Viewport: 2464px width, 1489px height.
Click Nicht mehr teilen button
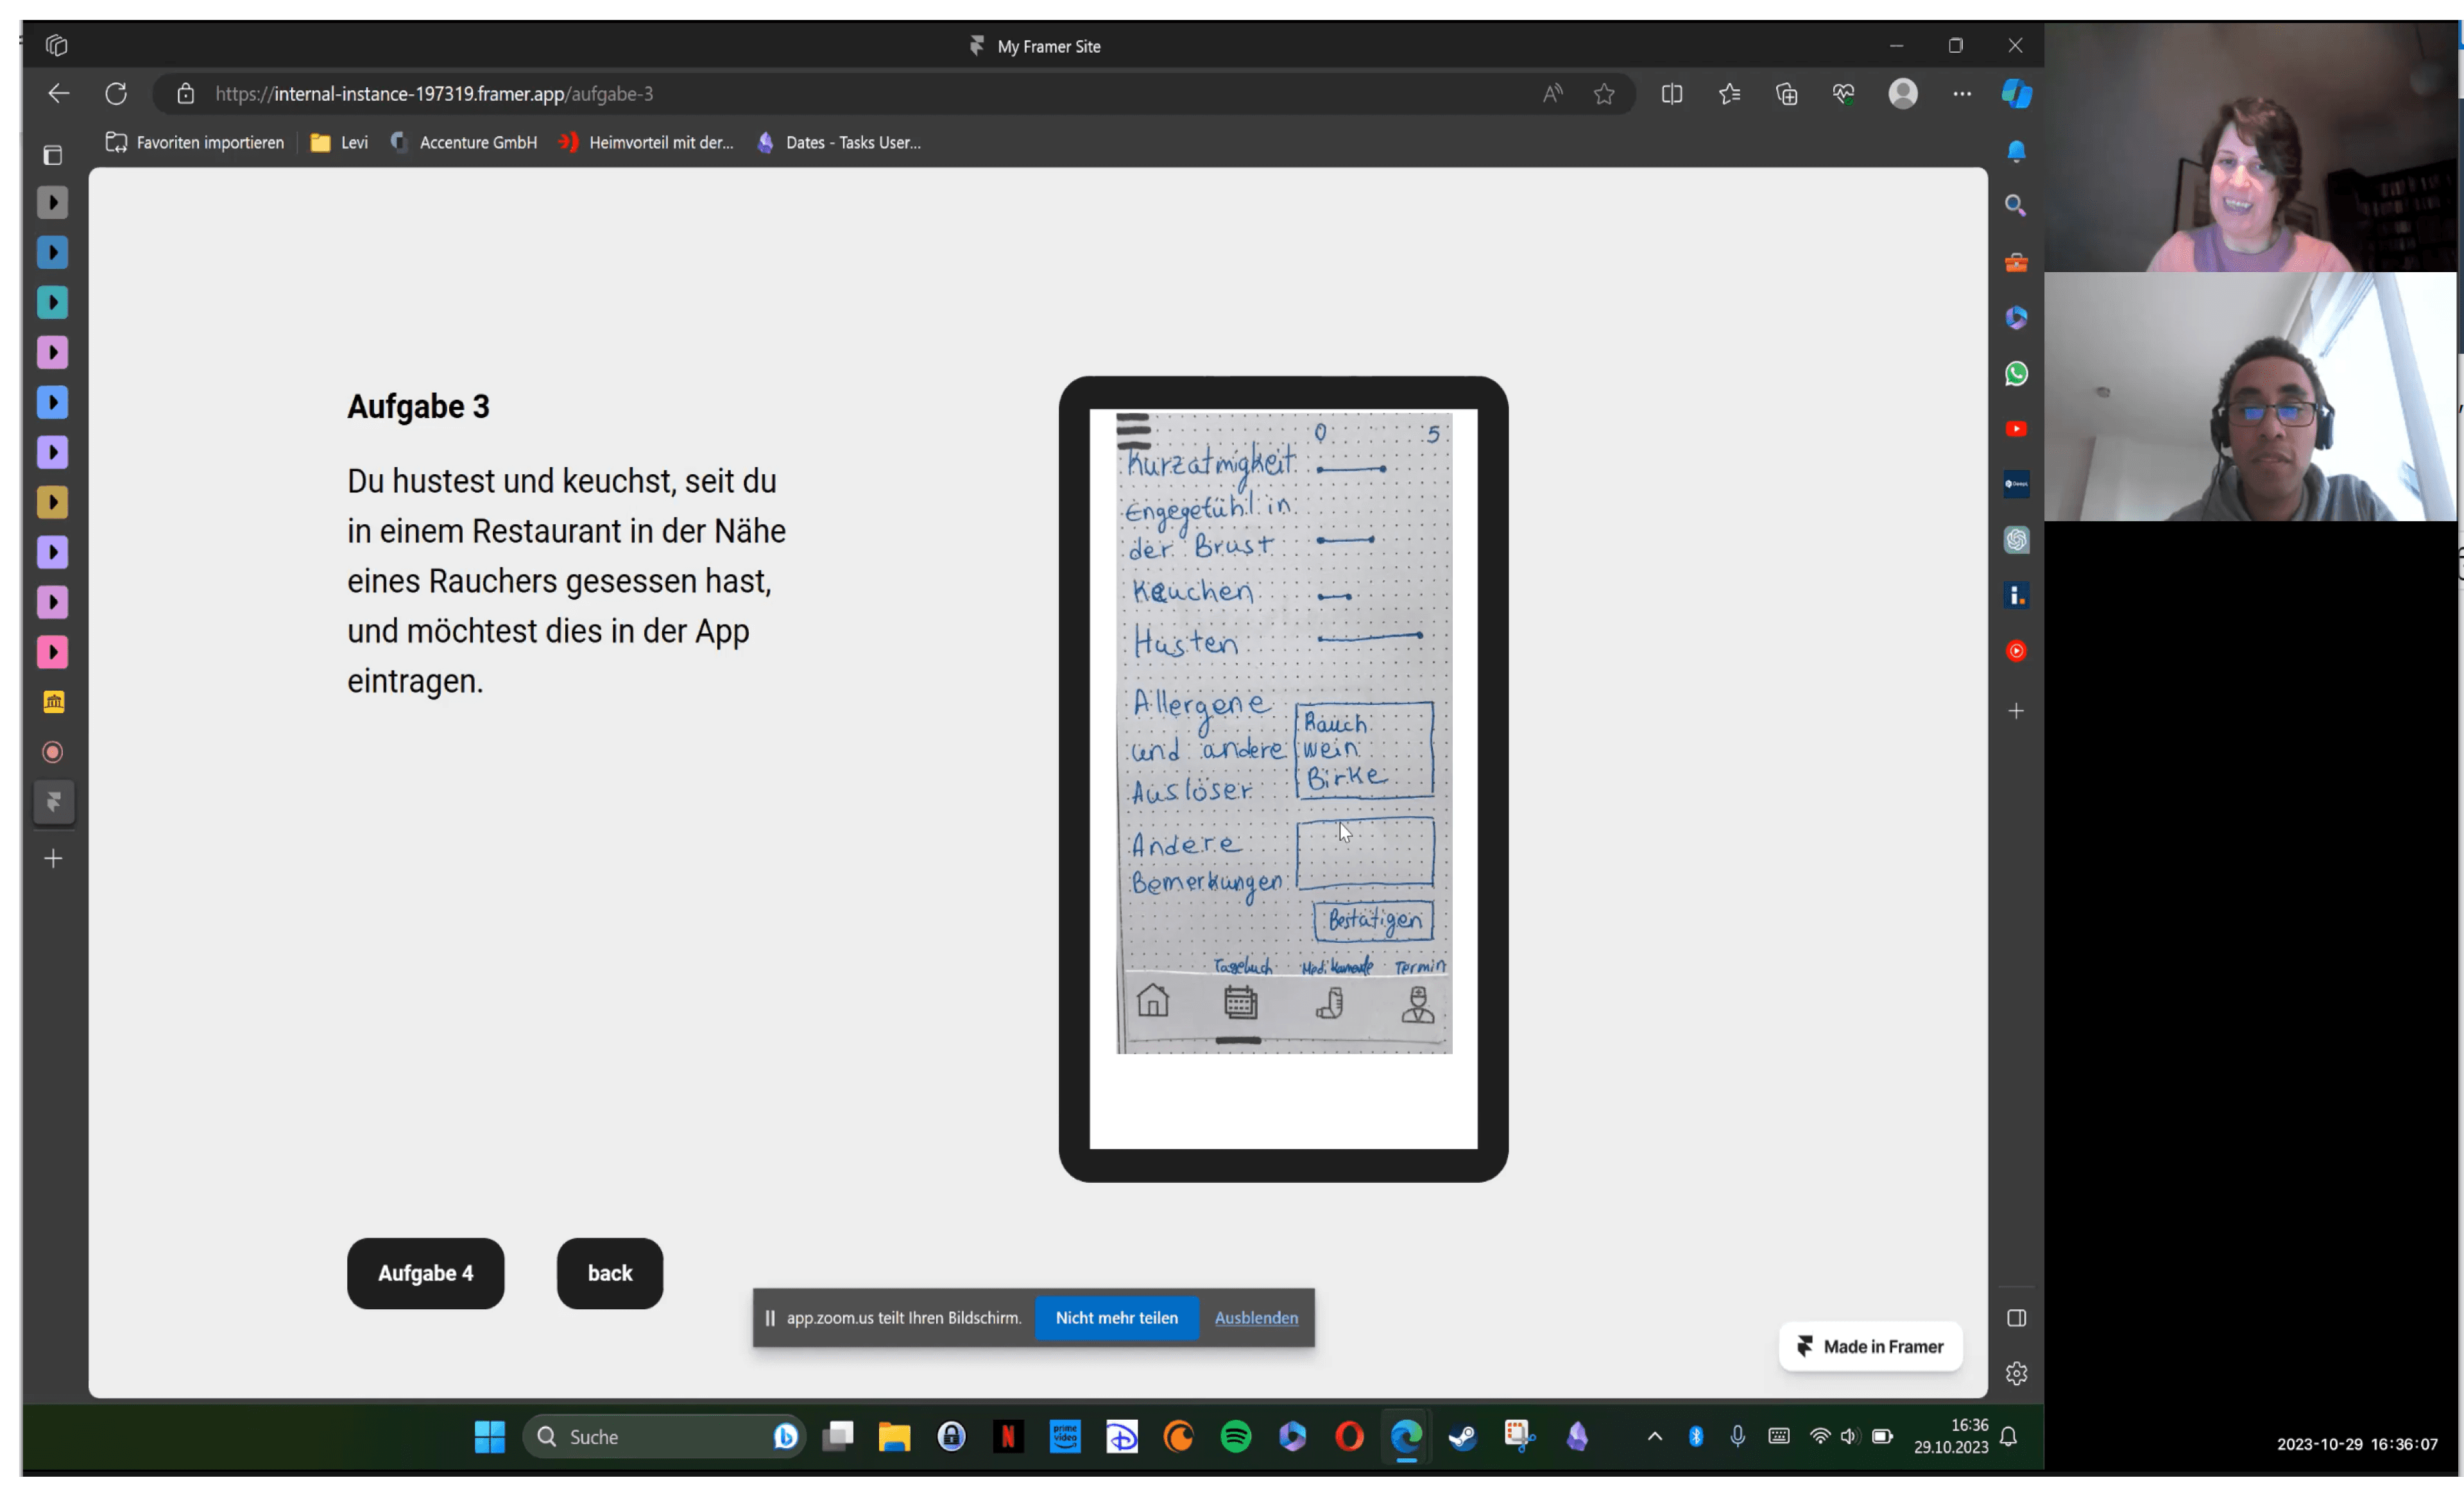pyautogui.click(x=1116, y=1318)
